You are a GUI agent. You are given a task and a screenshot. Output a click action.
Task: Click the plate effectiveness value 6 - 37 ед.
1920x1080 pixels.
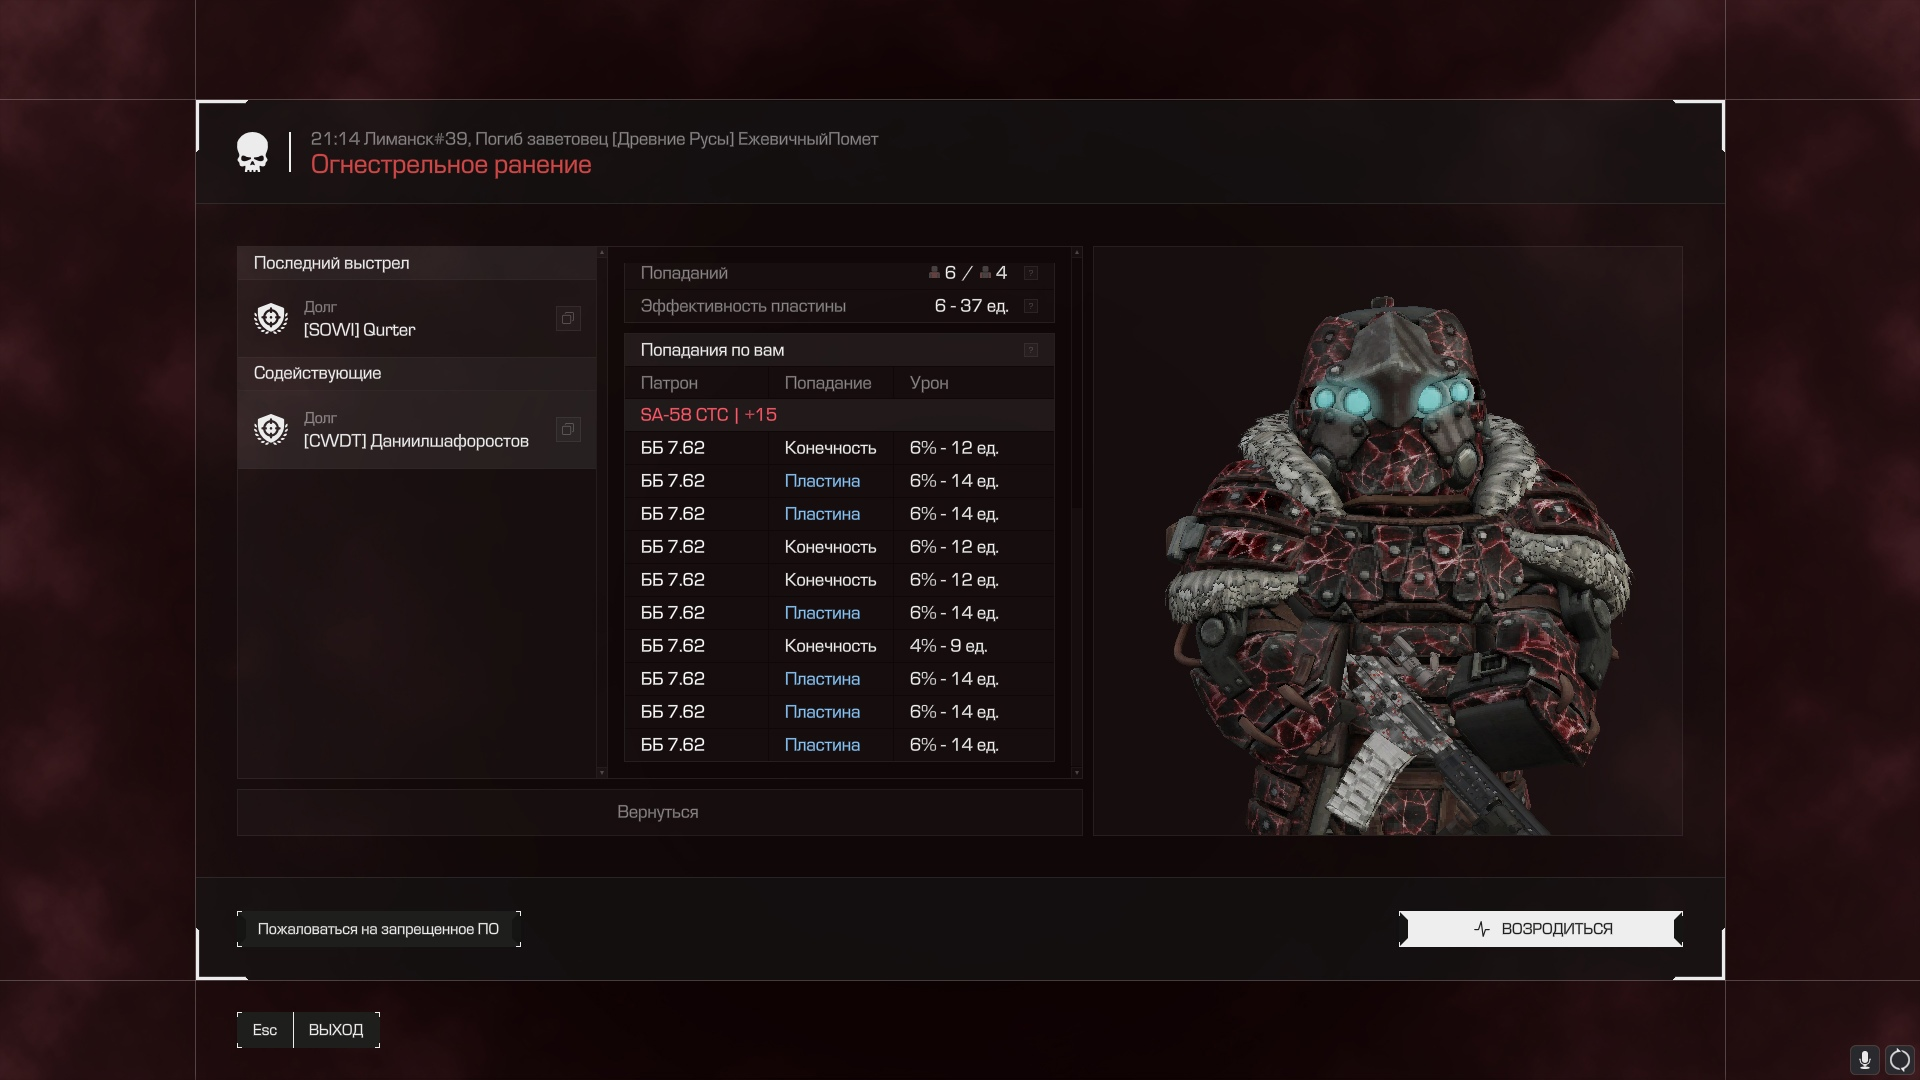click(971, 306)
